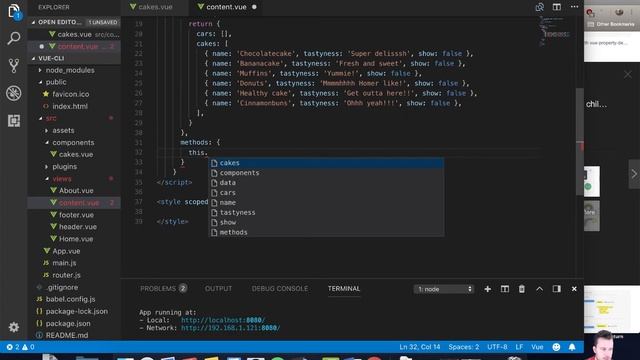
Task: Open the Output panel tab
Action: (218, 289)
